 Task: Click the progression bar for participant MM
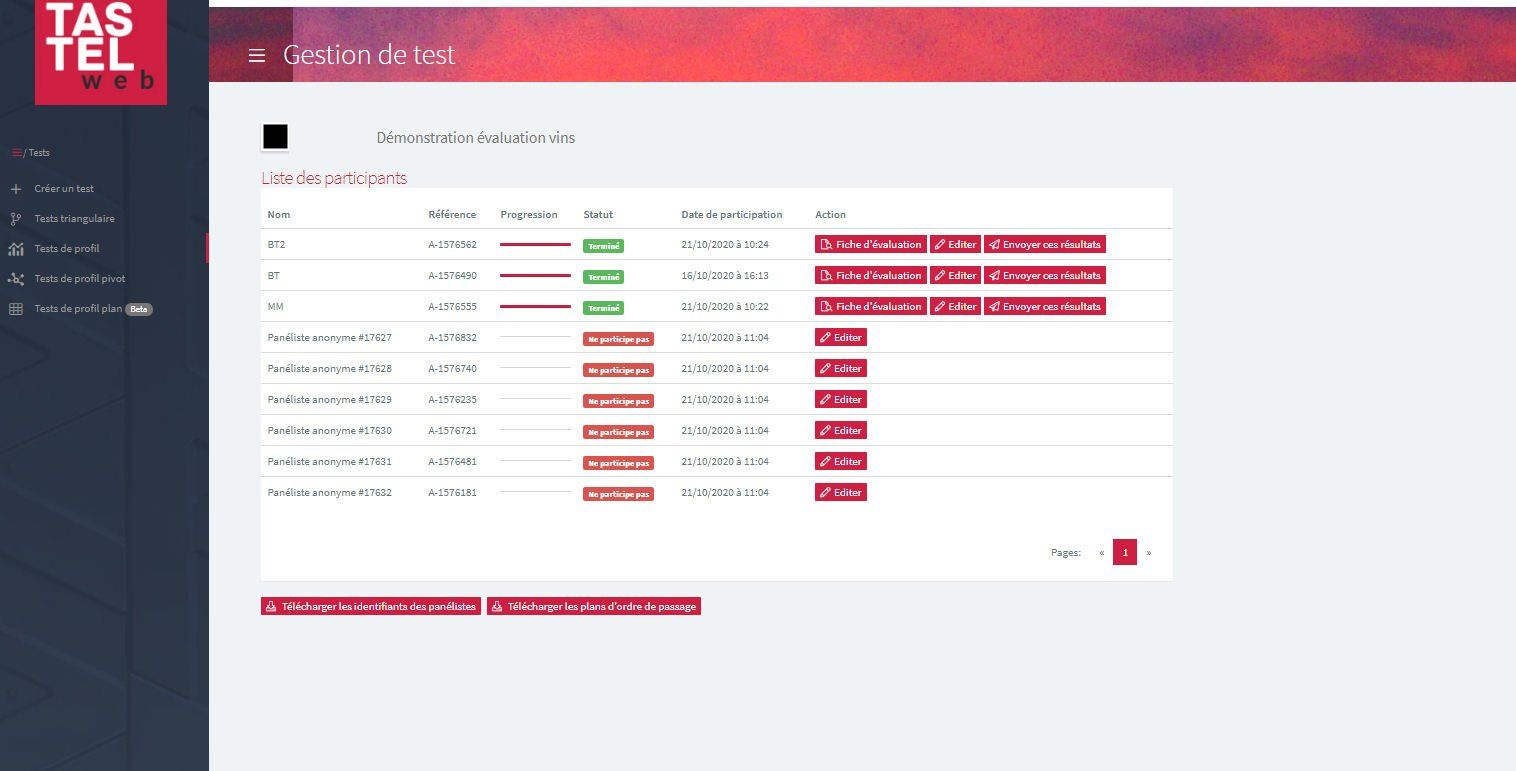tap(534, 306)
